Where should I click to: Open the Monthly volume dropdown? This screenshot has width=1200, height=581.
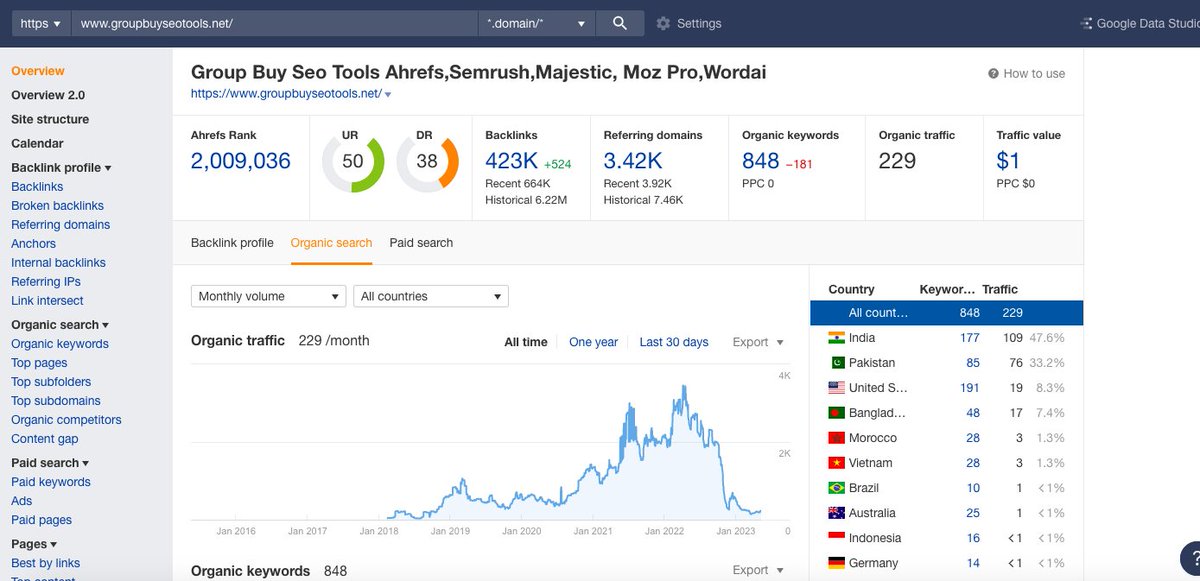tap(268, 296)
